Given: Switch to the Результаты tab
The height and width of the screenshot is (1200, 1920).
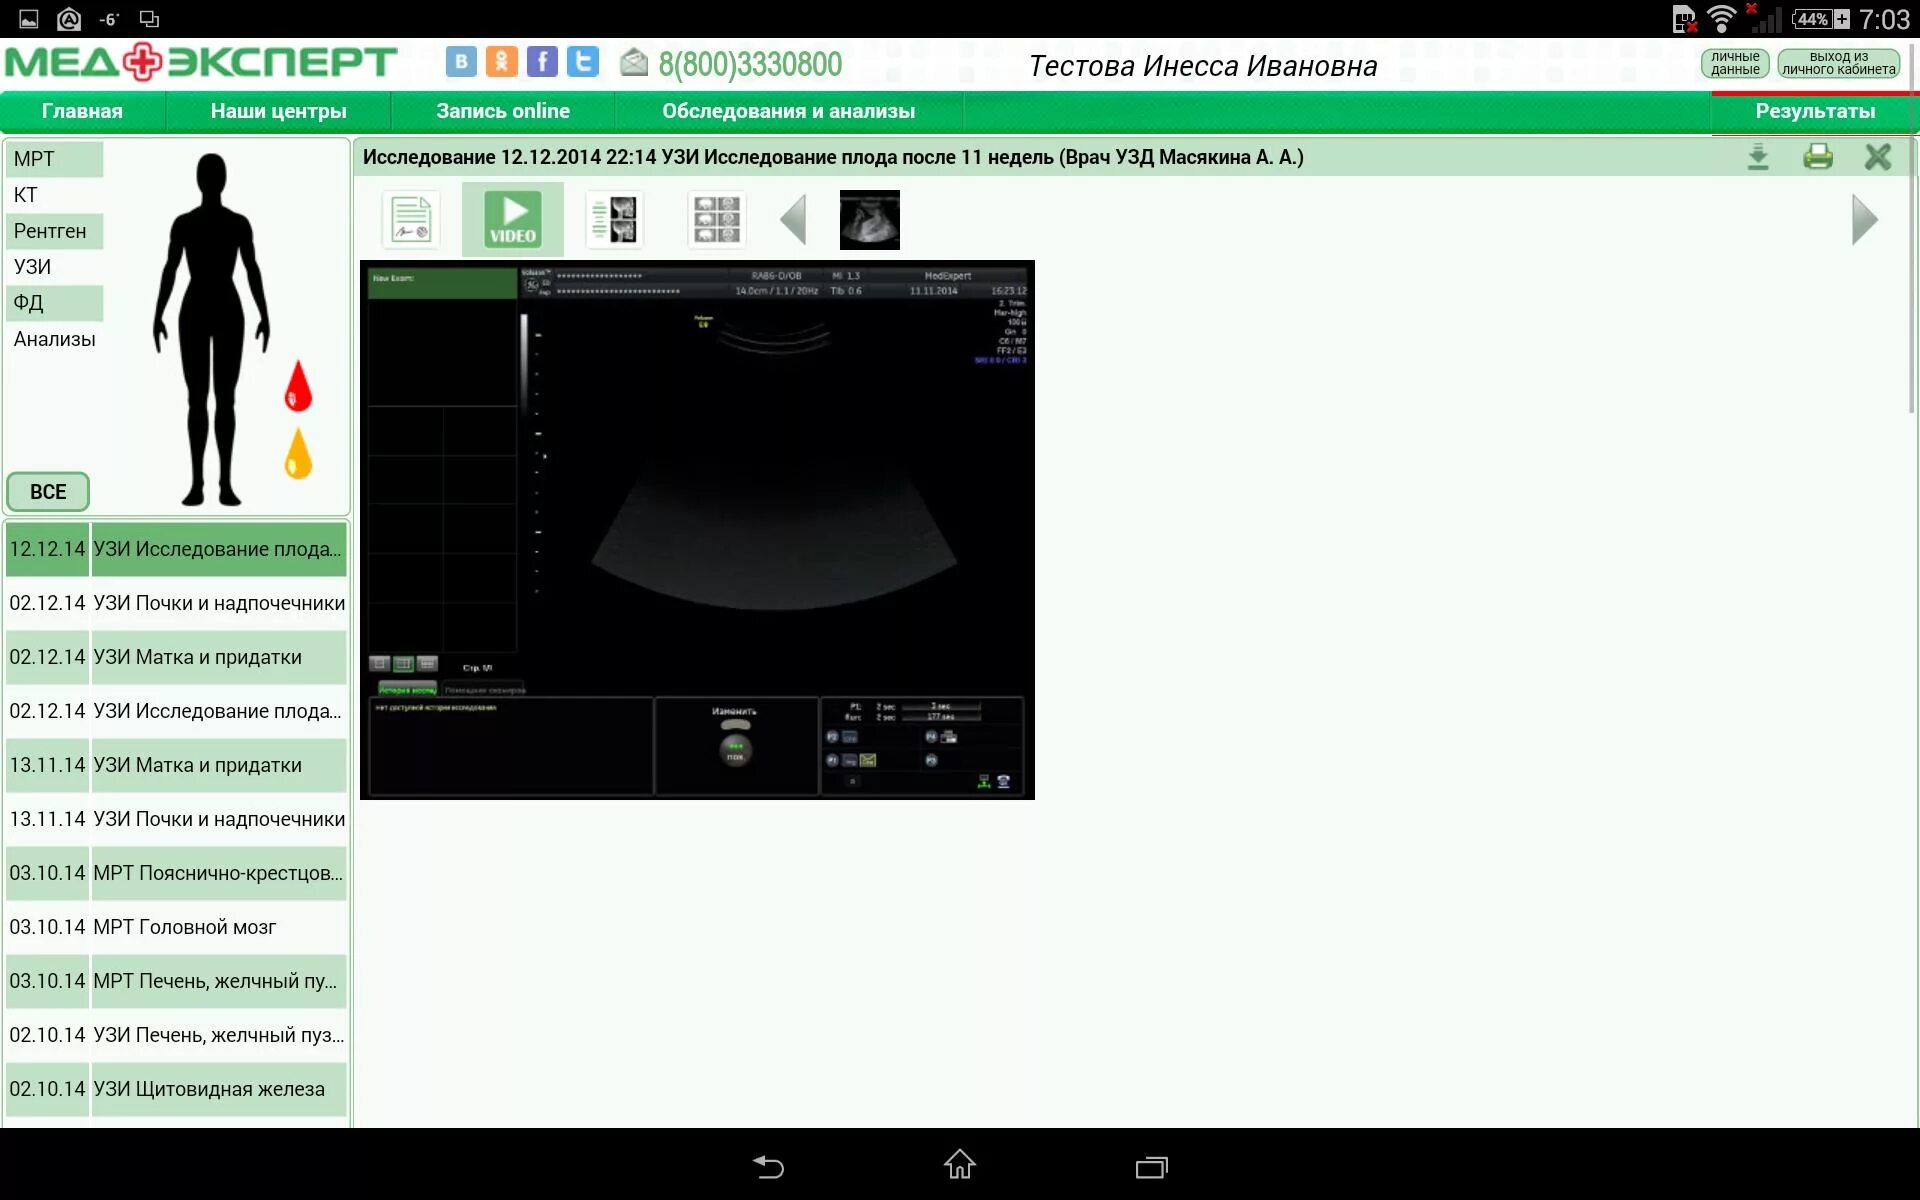Looking at the screenshot, I should pos(1814,111).
